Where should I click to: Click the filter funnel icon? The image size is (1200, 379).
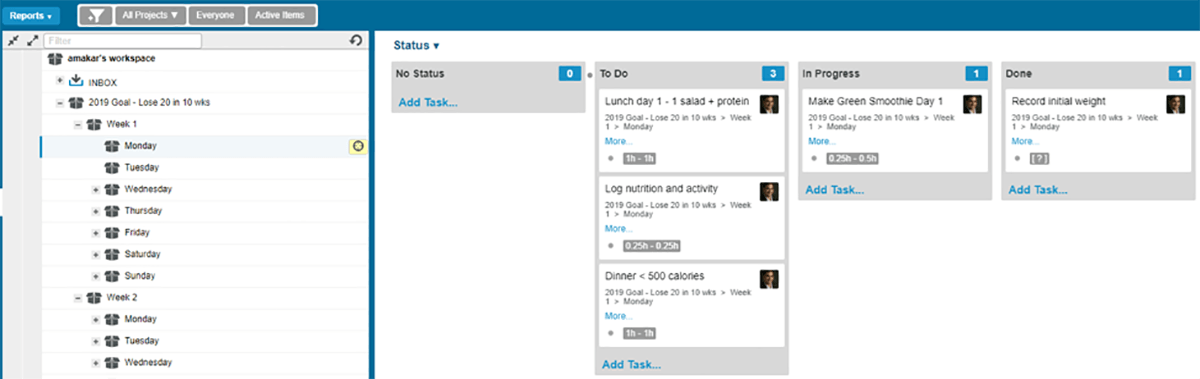pos(94,16)
